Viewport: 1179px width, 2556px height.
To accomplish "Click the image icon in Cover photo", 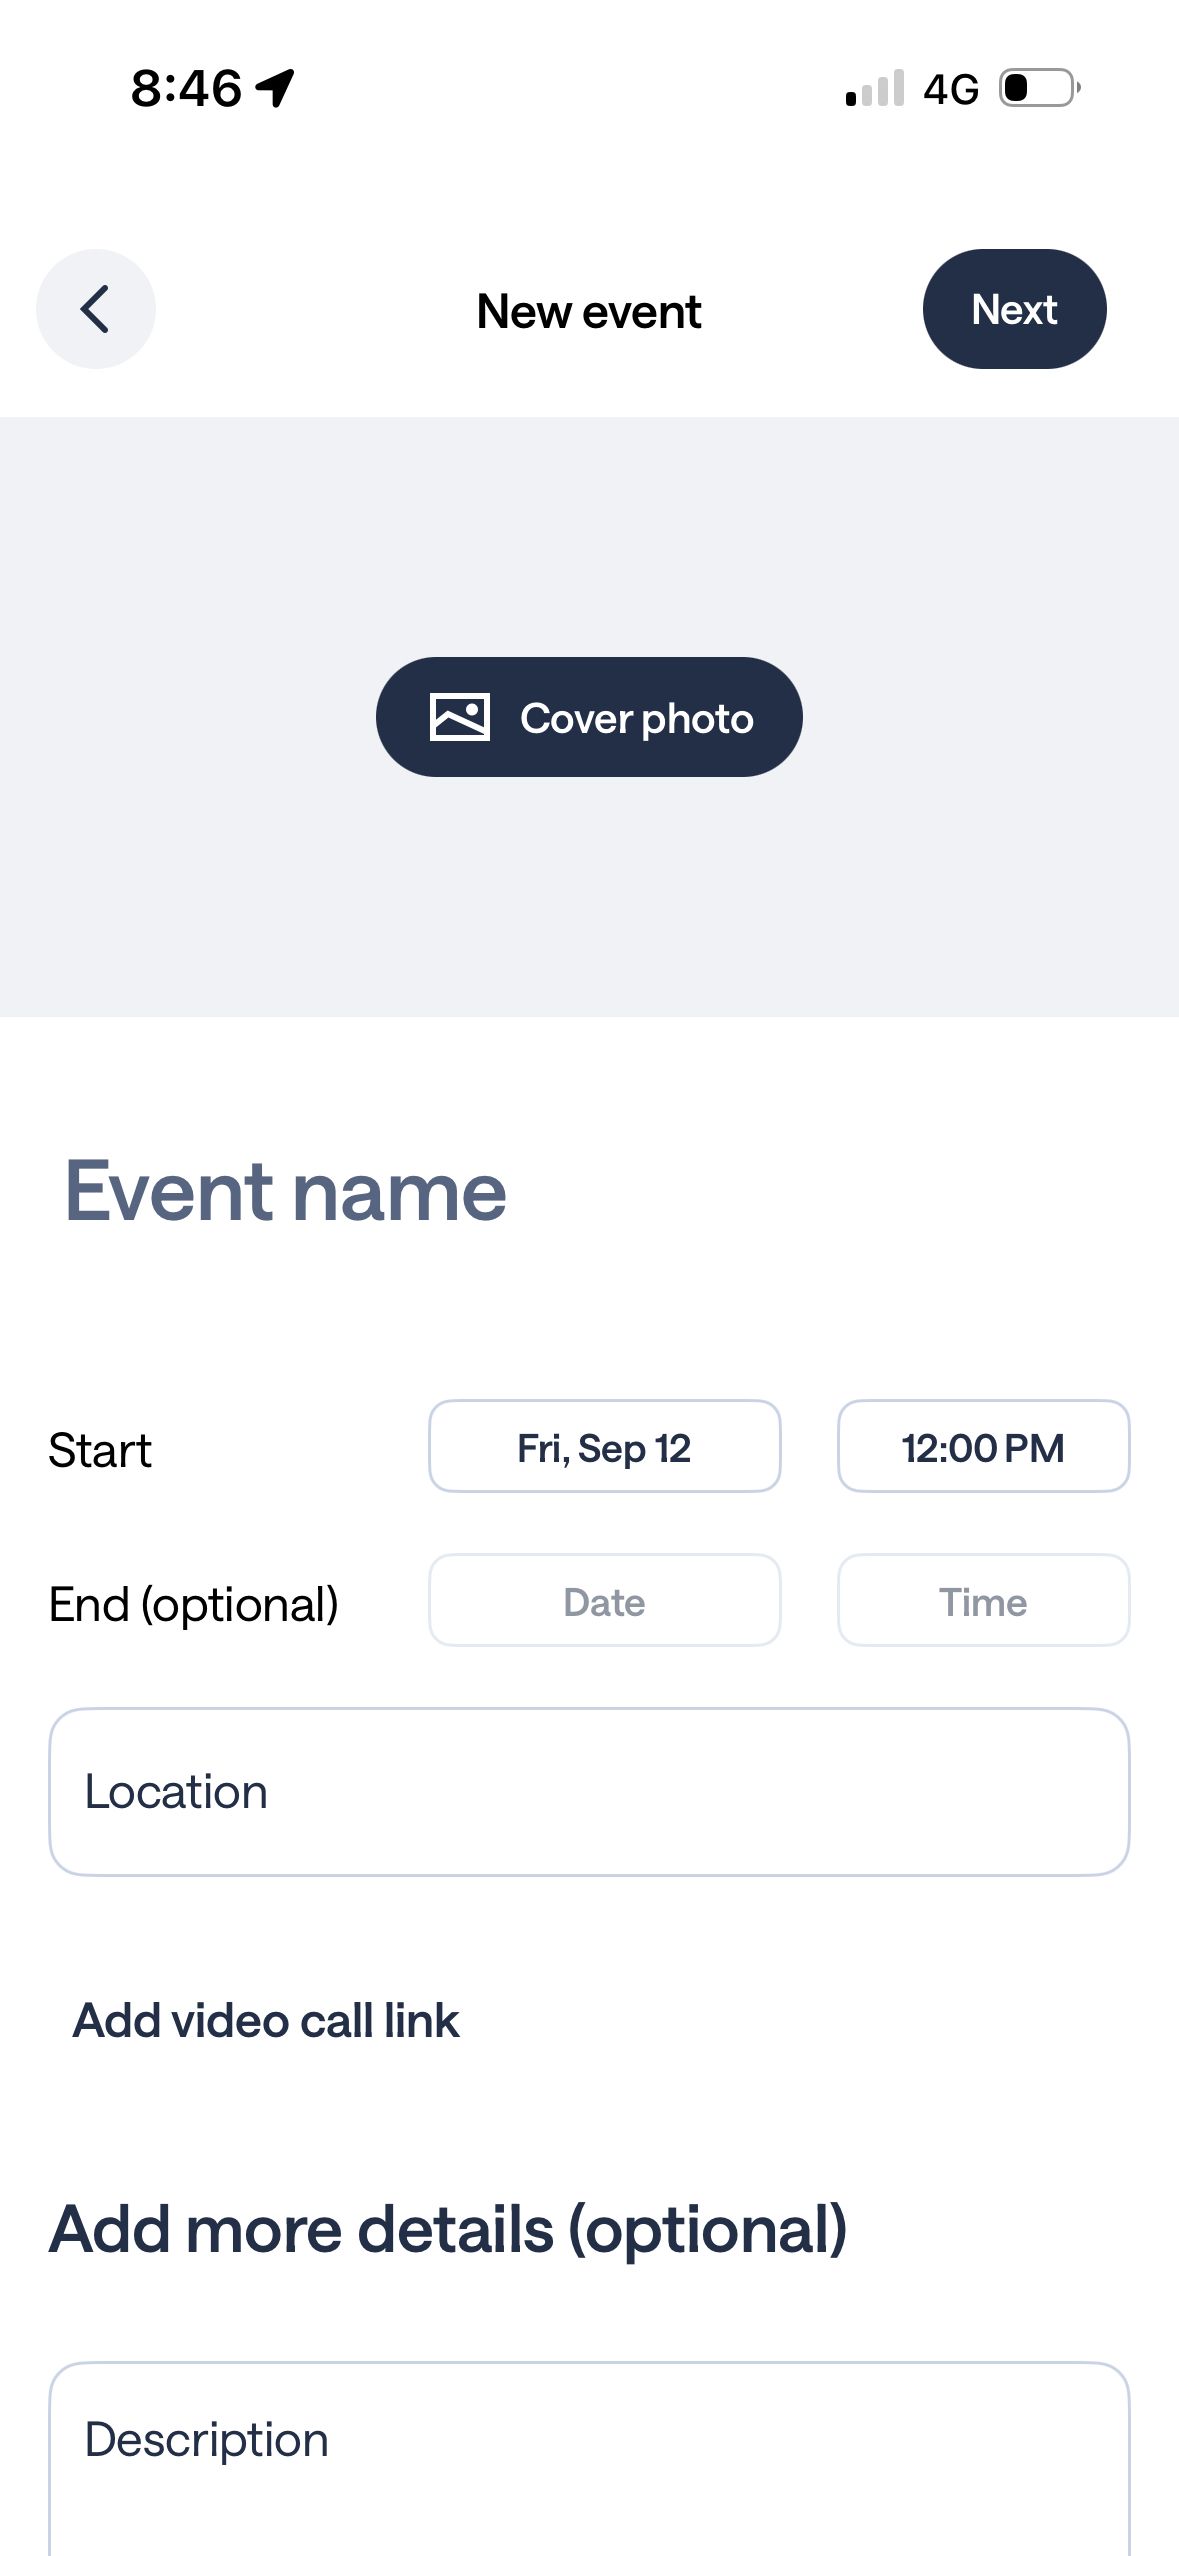I will [460, 717].
